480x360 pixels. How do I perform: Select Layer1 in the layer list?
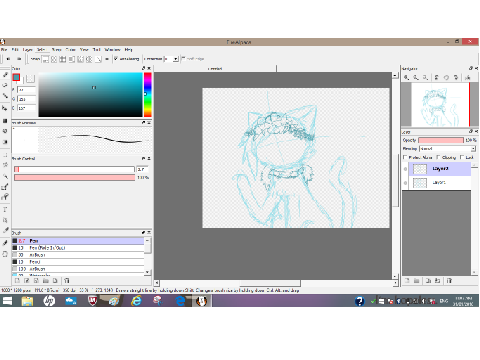point(440,183)
